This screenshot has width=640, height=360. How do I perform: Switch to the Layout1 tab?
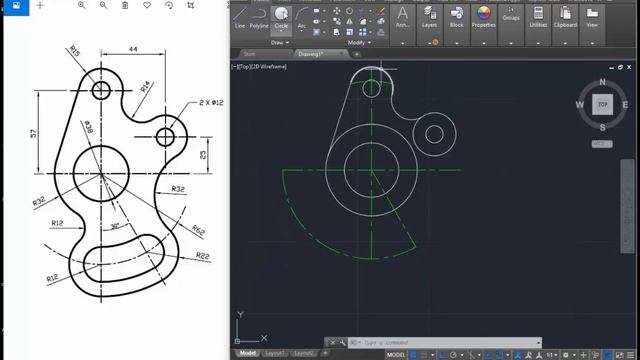(x=274, y=353)
